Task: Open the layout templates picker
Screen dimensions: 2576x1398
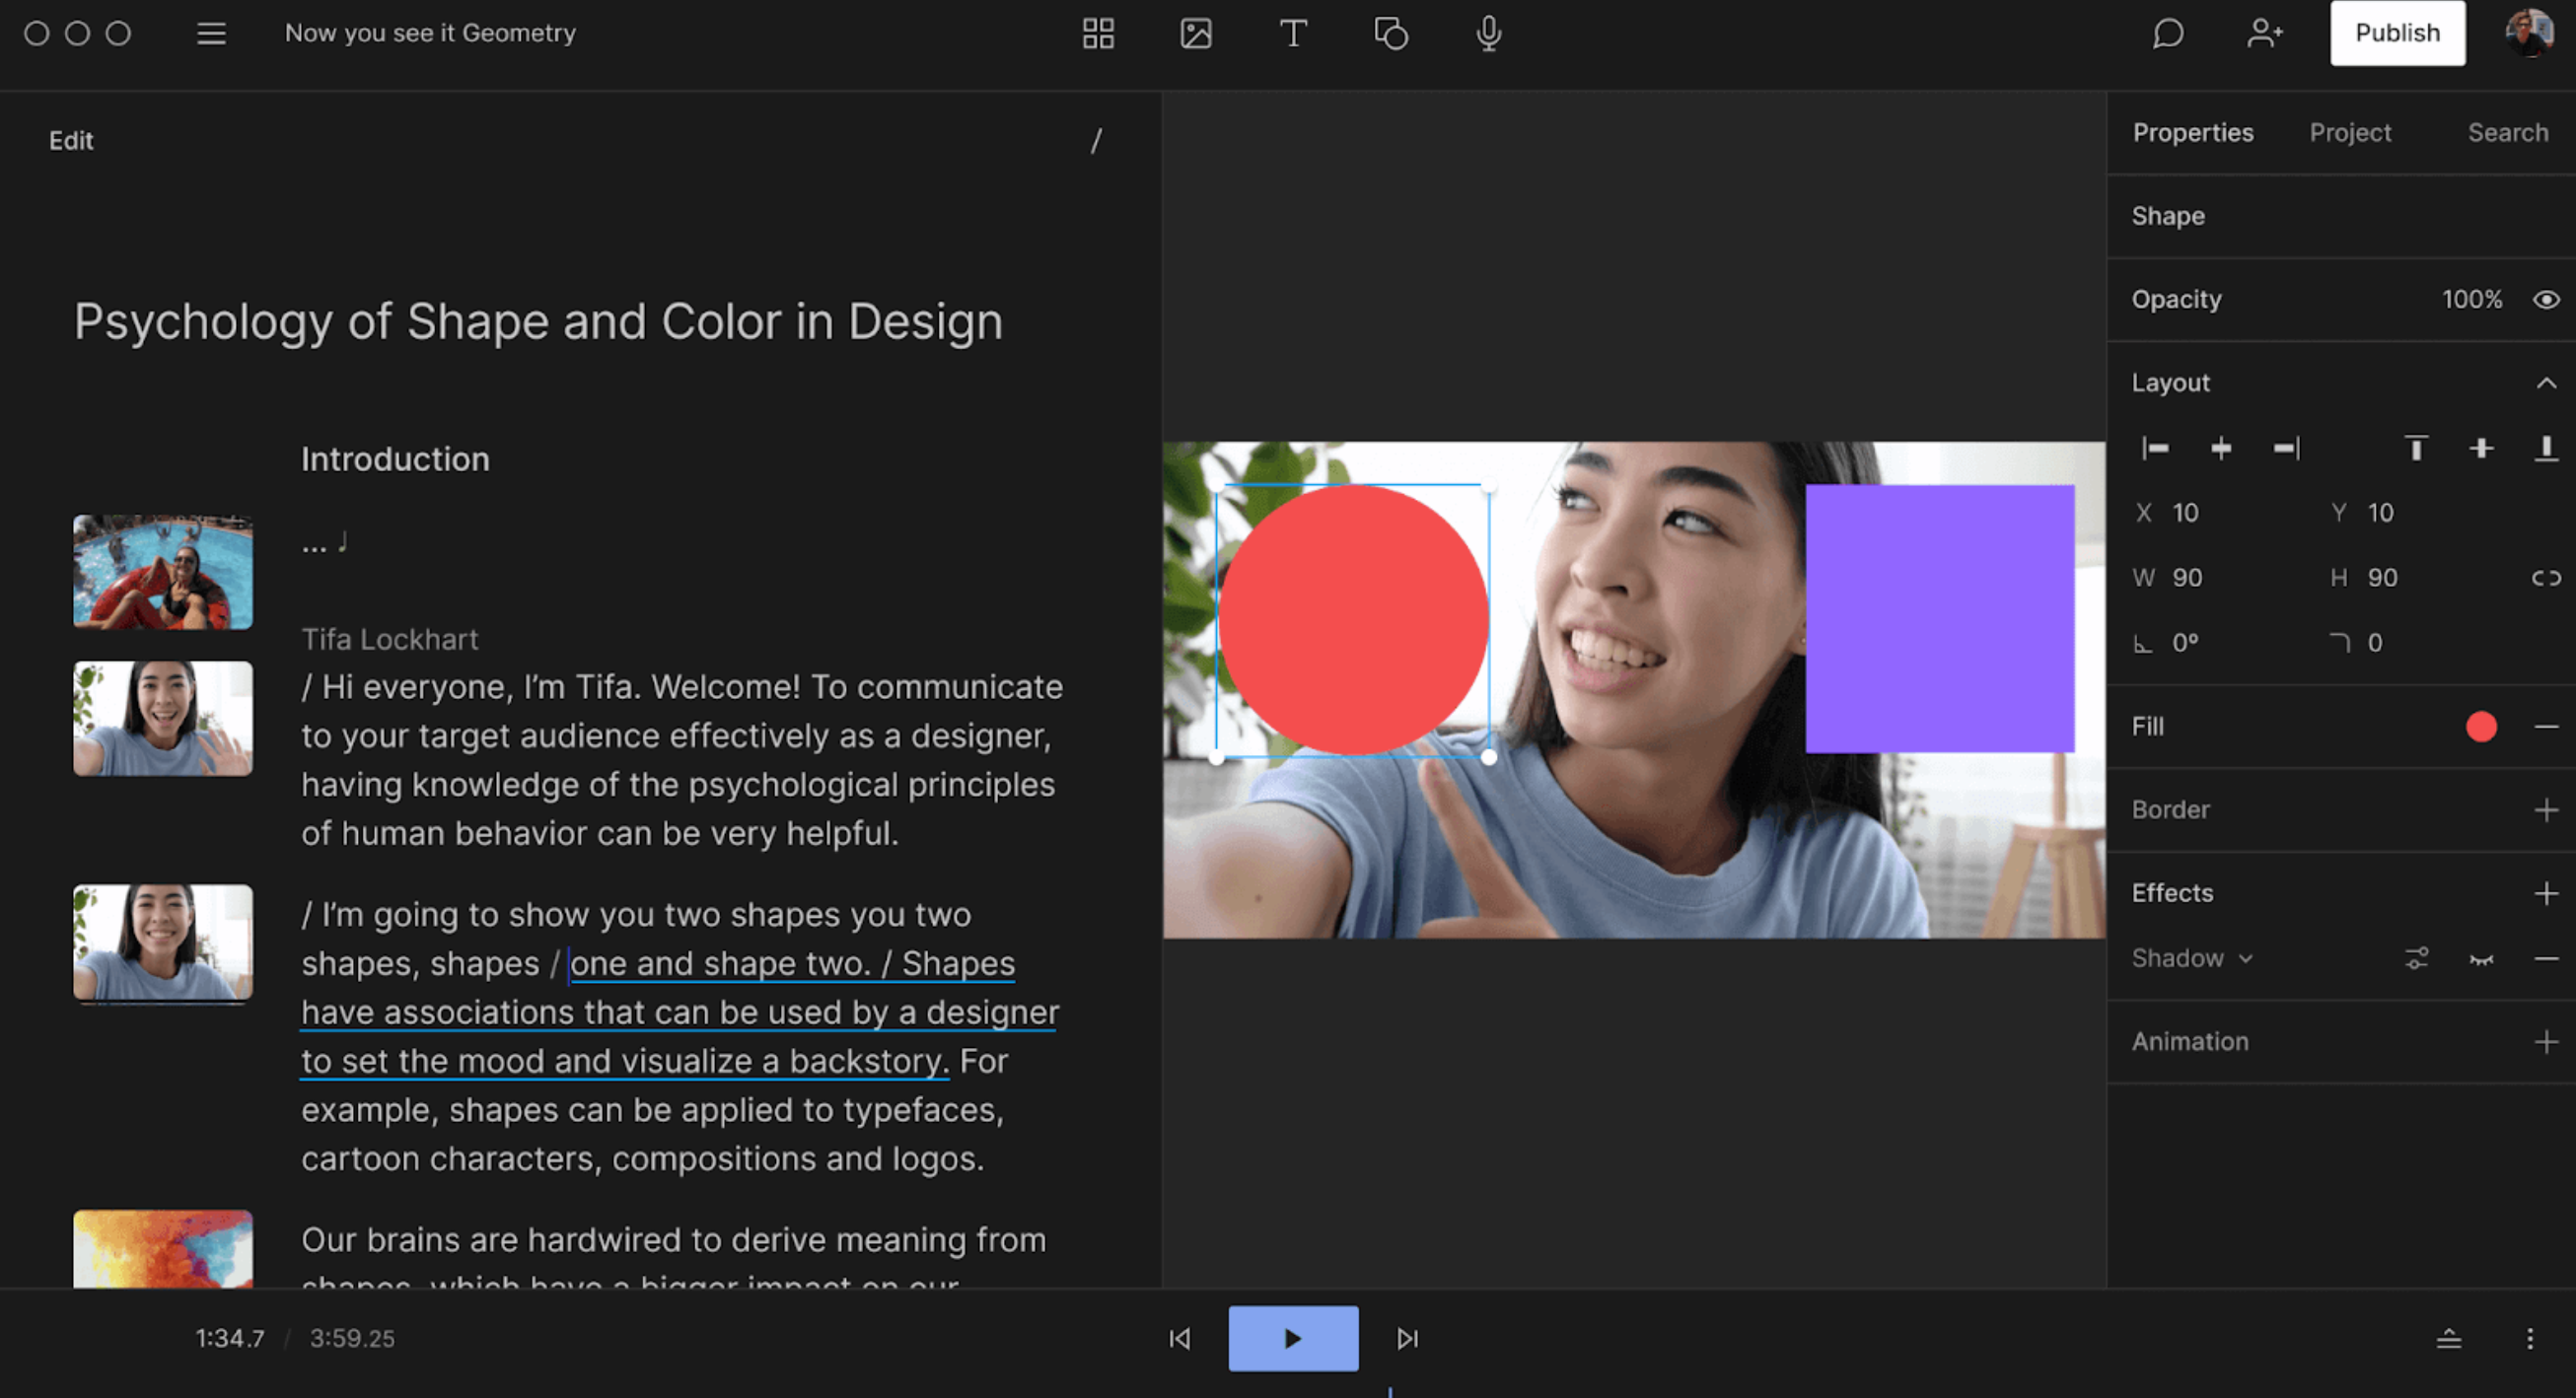Action: point(1098,33)
